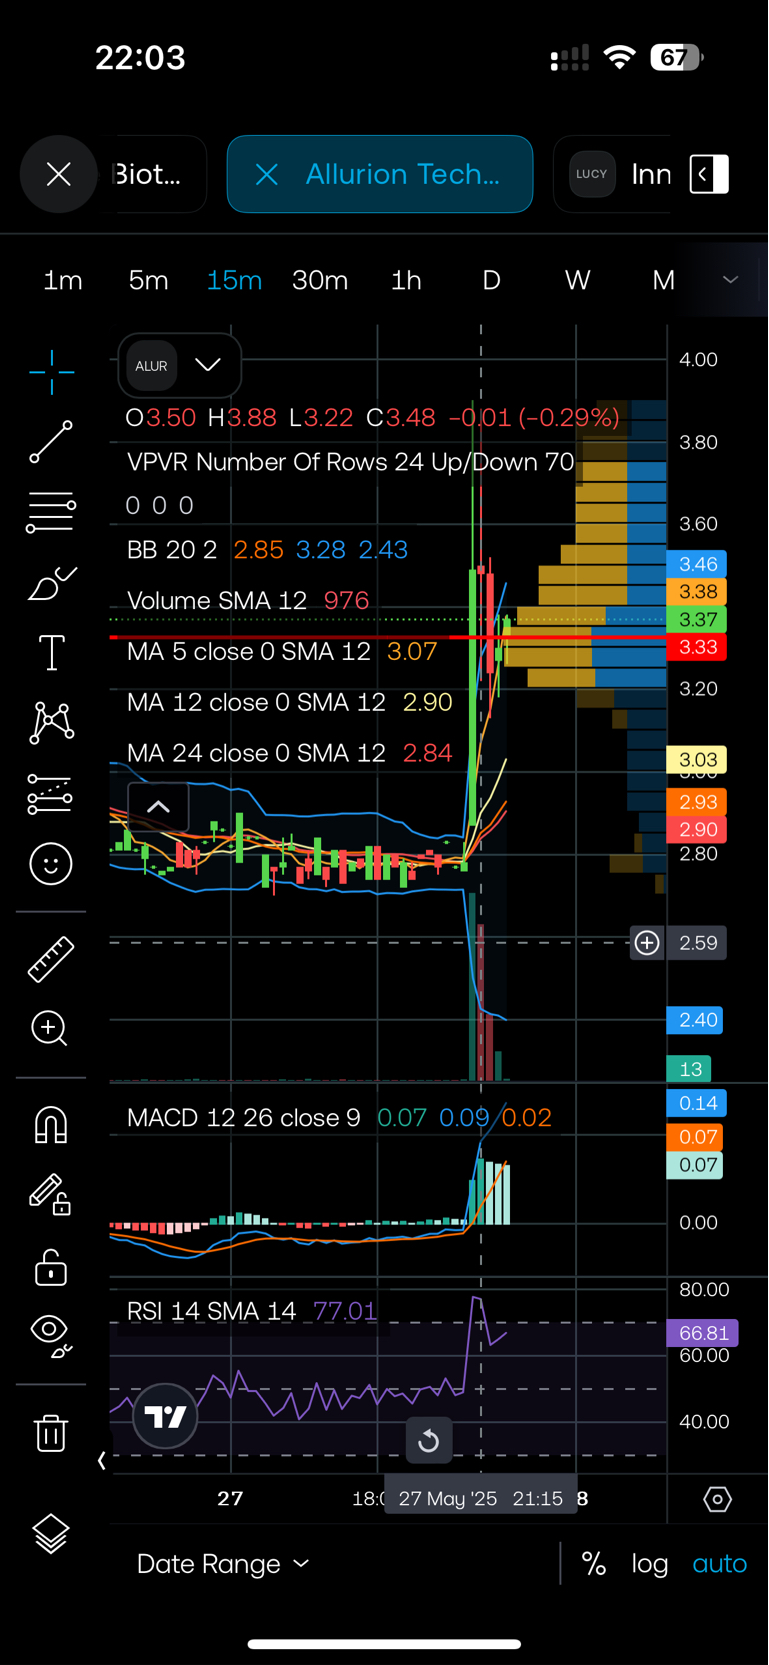The image size is (769, 1665).
Task: Click the MA 5 close indicator label
Action: coord(249,652)
